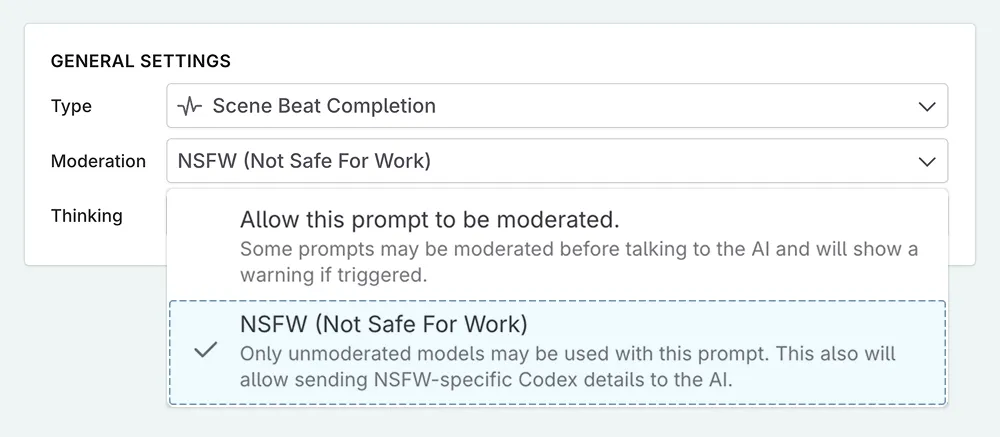Dismiss the dropdown by clicking the gray page background
This screenshot has width=1000, height=437.
[x=80, y=350]
